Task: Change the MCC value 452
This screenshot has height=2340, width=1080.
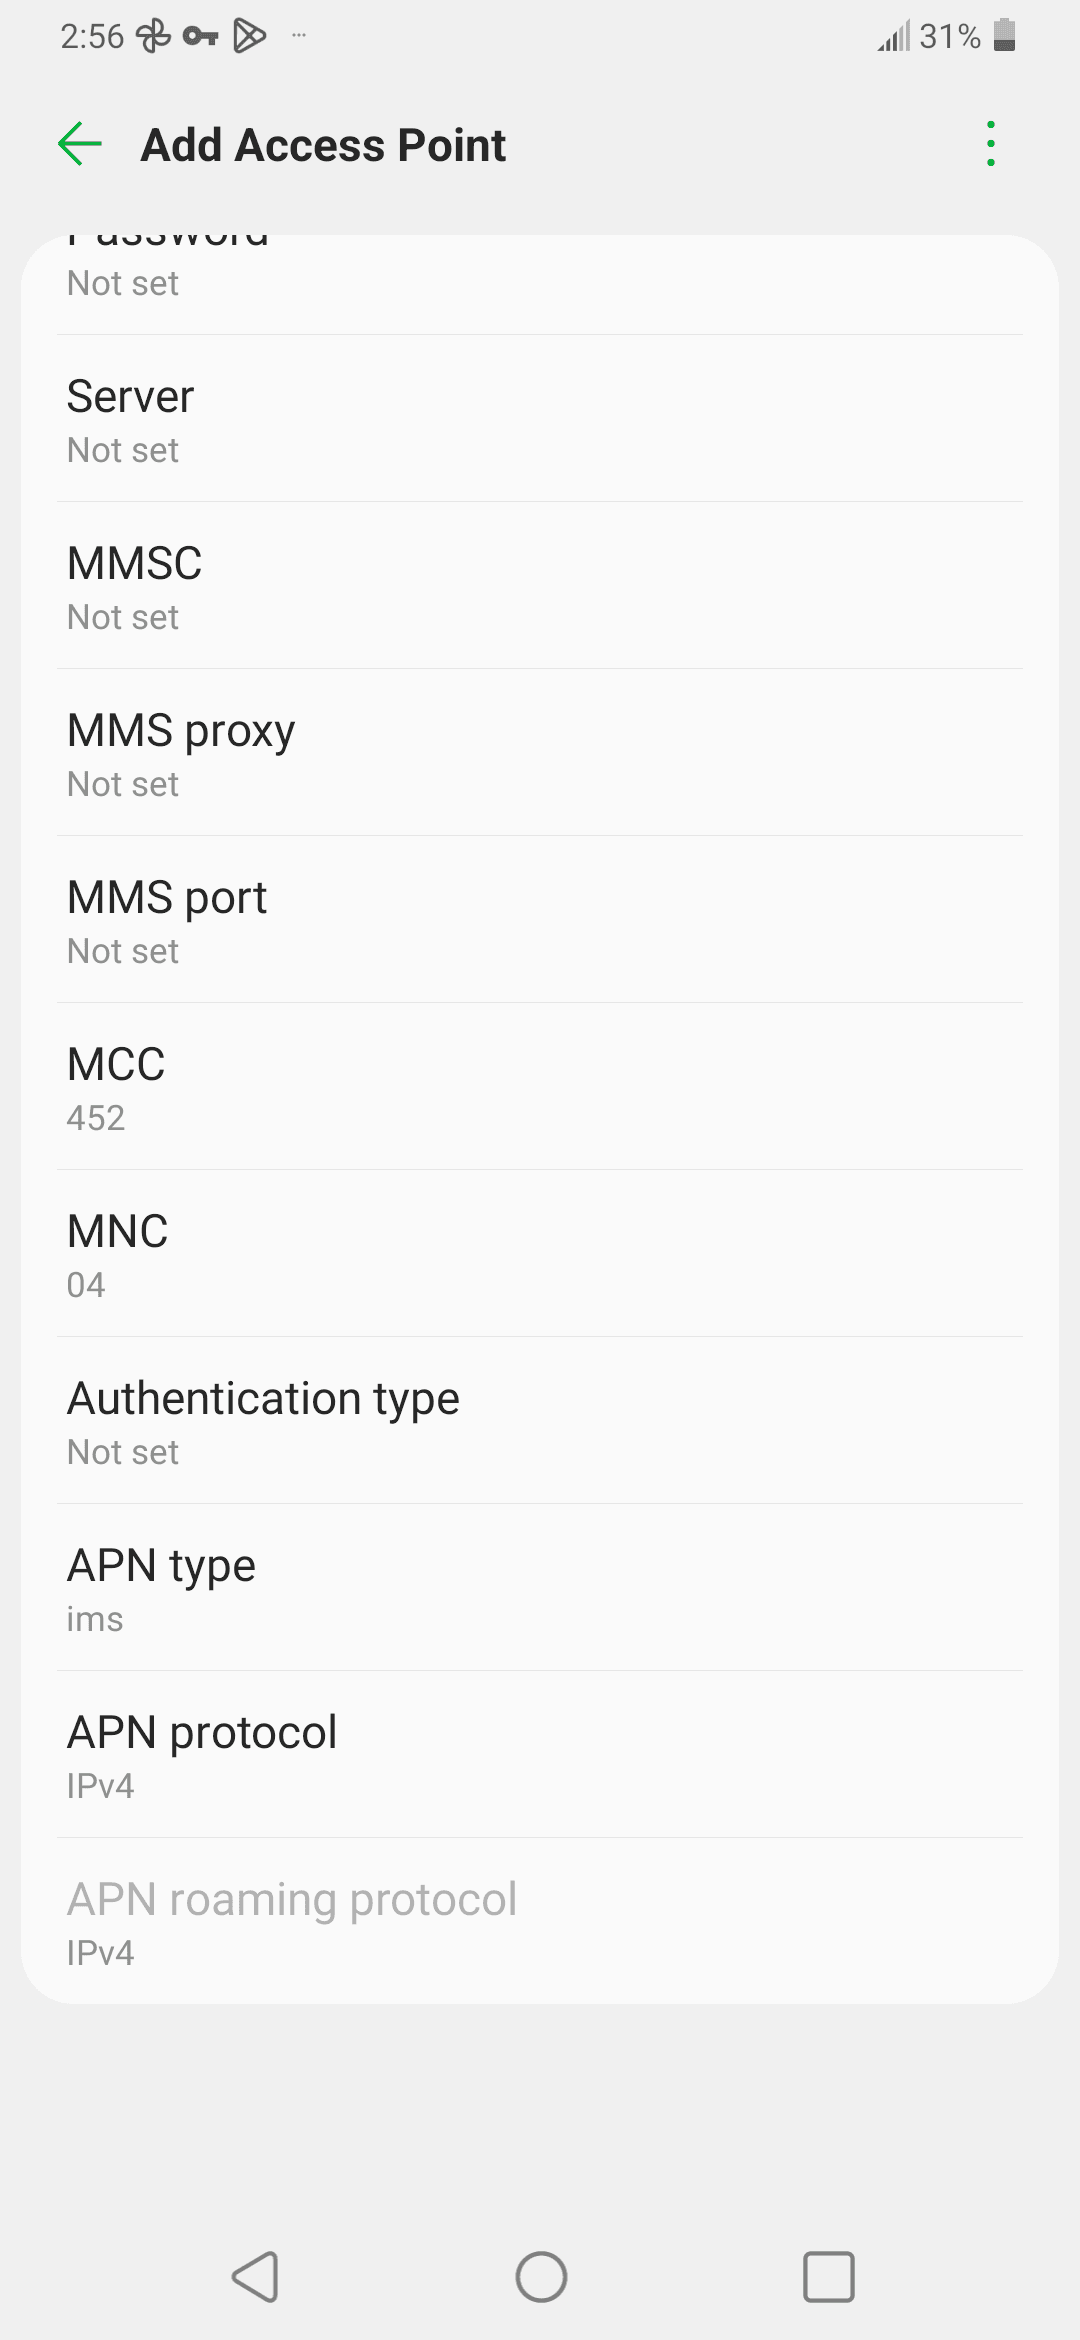Action: click(x=540, y=1088)
